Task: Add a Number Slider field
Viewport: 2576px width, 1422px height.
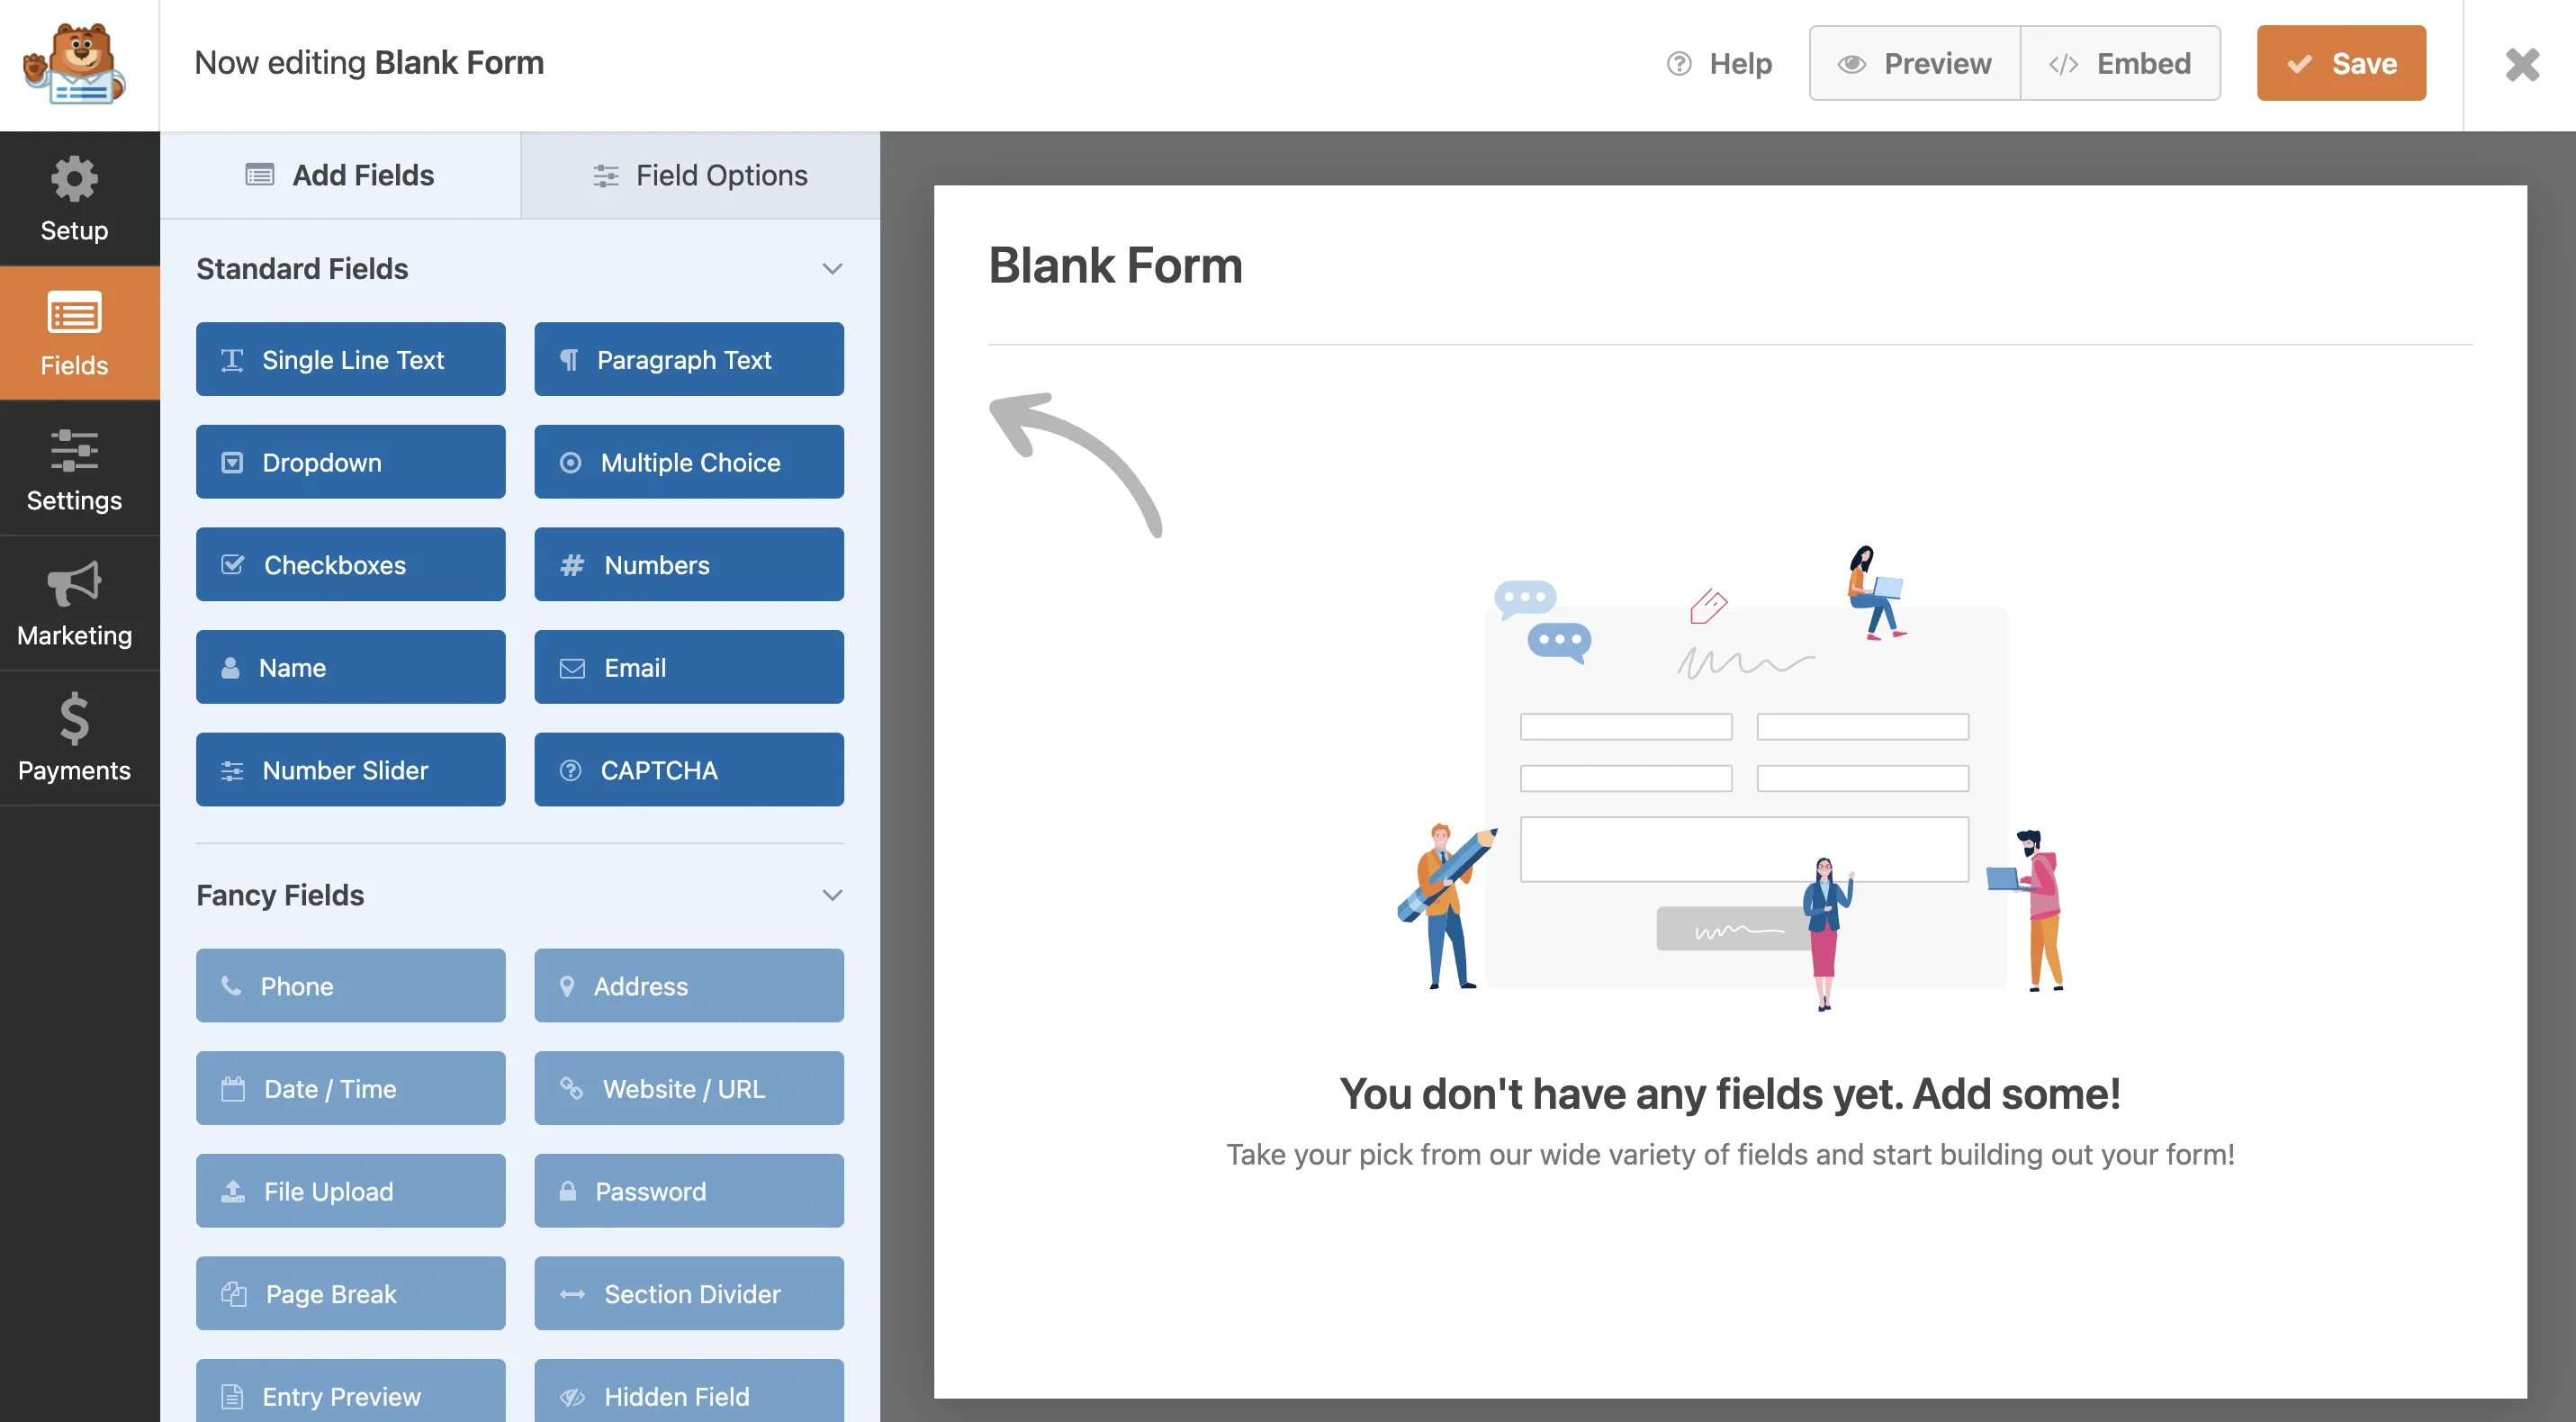Action: [350, 769]
